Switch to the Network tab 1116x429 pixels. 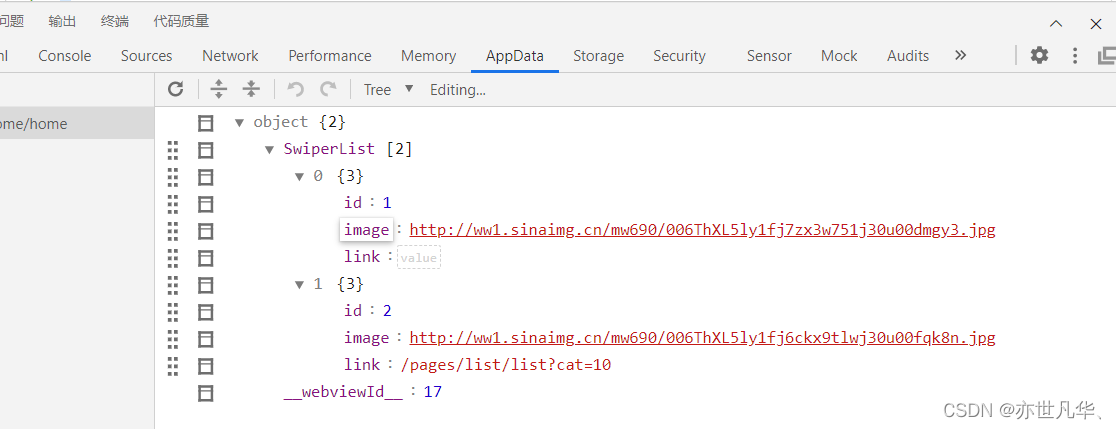pos(230,55)
